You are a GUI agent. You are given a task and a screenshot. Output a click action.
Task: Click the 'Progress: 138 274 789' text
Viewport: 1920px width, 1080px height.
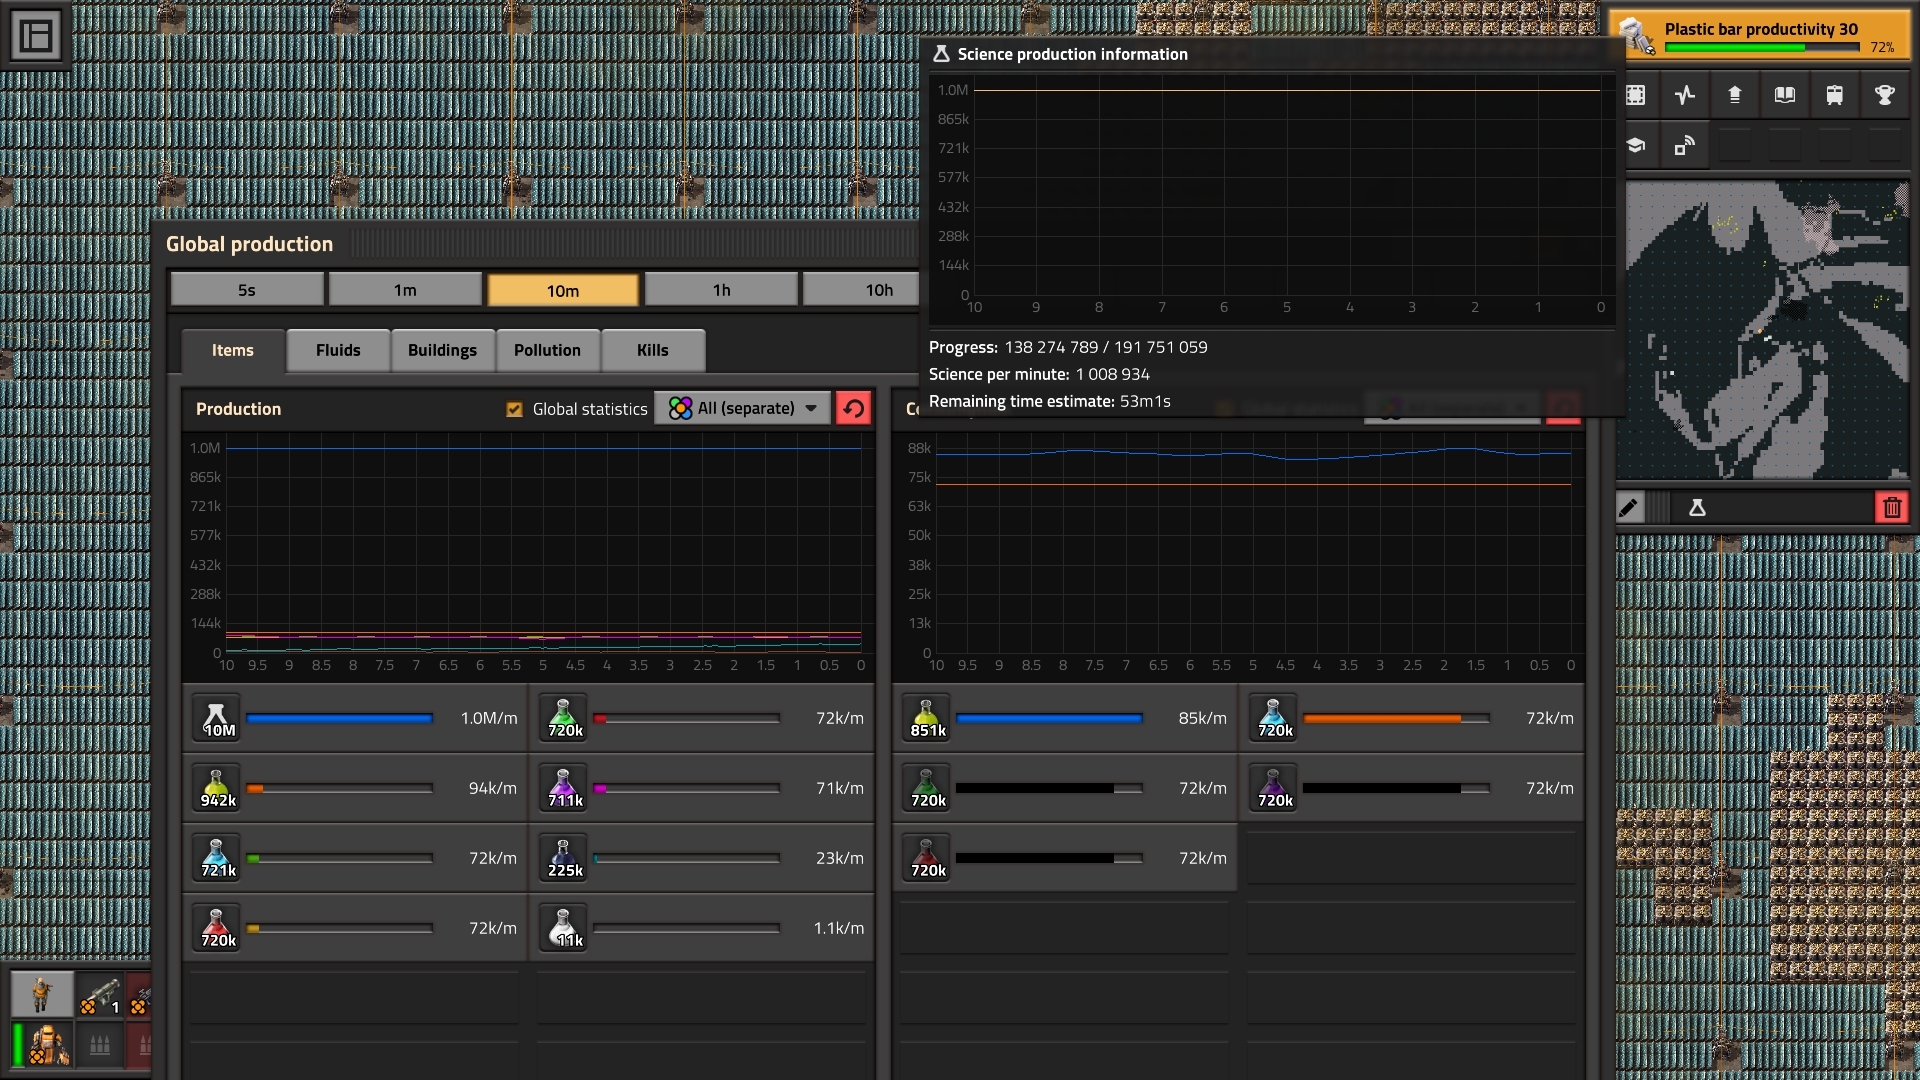tap(1013, 347)
